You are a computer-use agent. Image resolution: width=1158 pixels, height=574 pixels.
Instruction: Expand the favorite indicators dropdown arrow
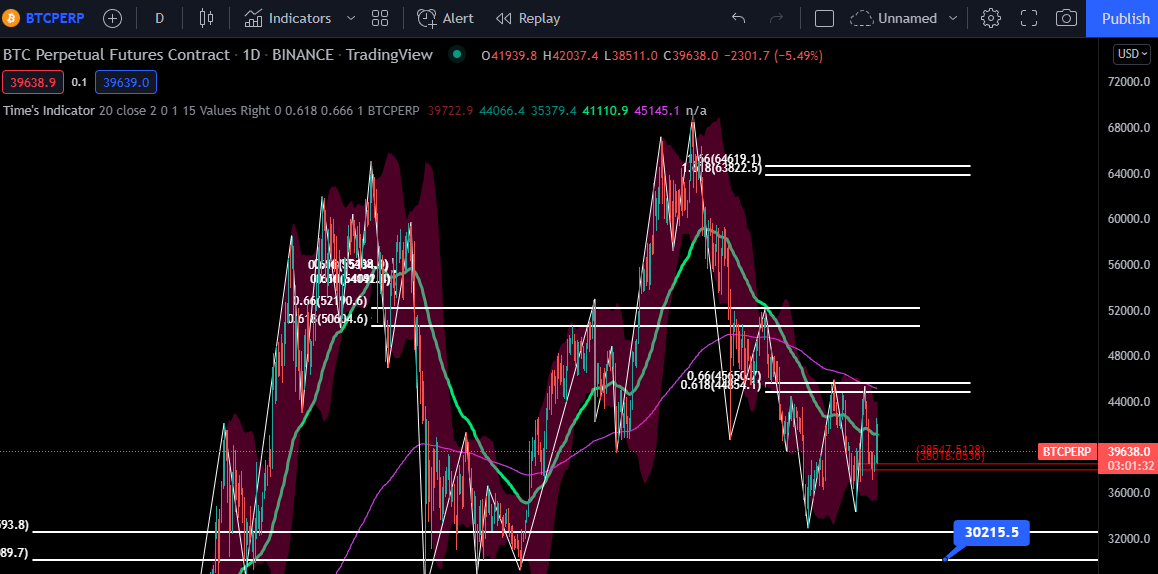click(351, 18)
